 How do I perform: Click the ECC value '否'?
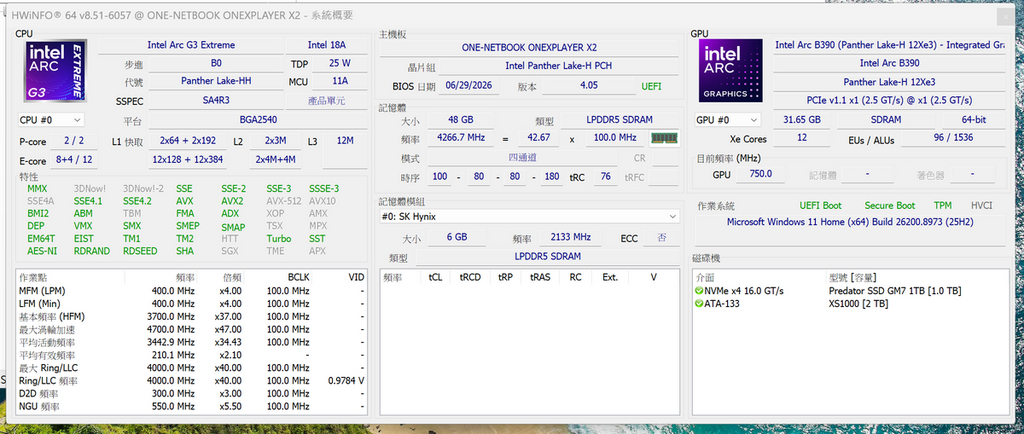pos(662,238)
